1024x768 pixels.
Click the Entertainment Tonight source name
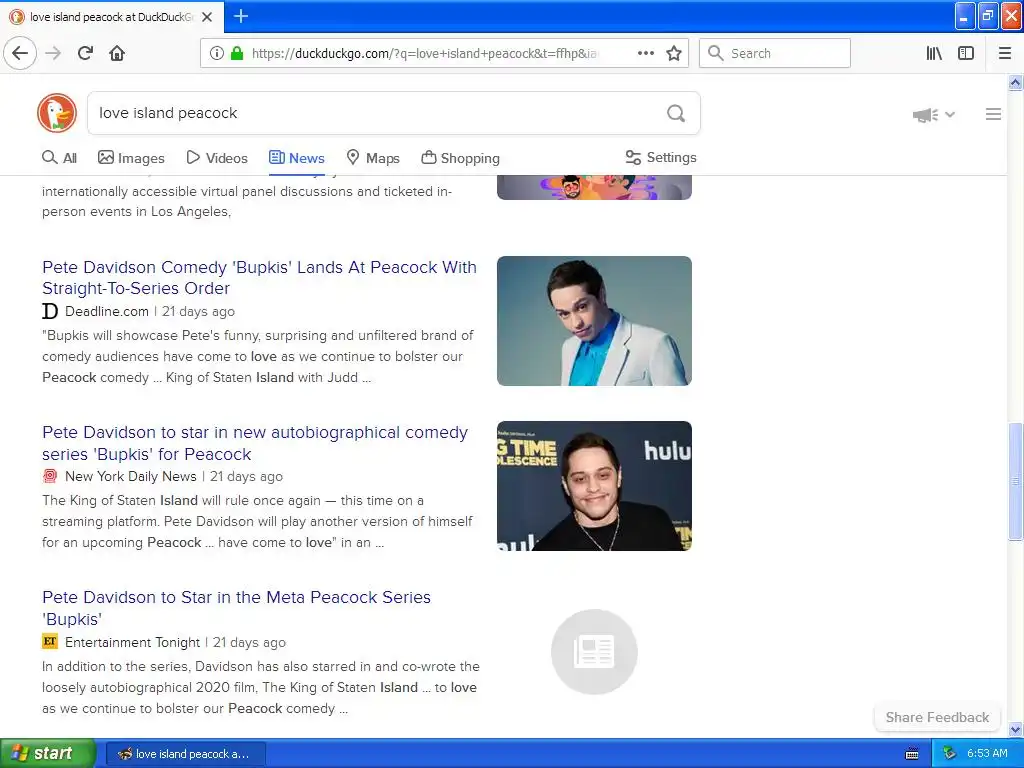(133, 643)
